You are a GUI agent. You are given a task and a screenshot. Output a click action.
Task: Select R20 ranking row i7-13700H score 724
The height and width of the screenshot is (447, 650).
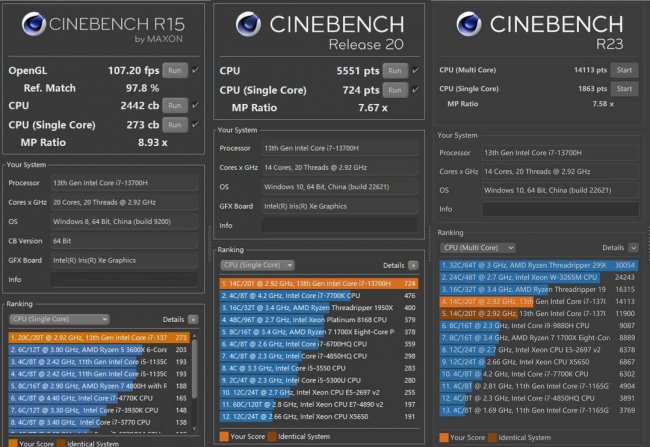[319, 284]
